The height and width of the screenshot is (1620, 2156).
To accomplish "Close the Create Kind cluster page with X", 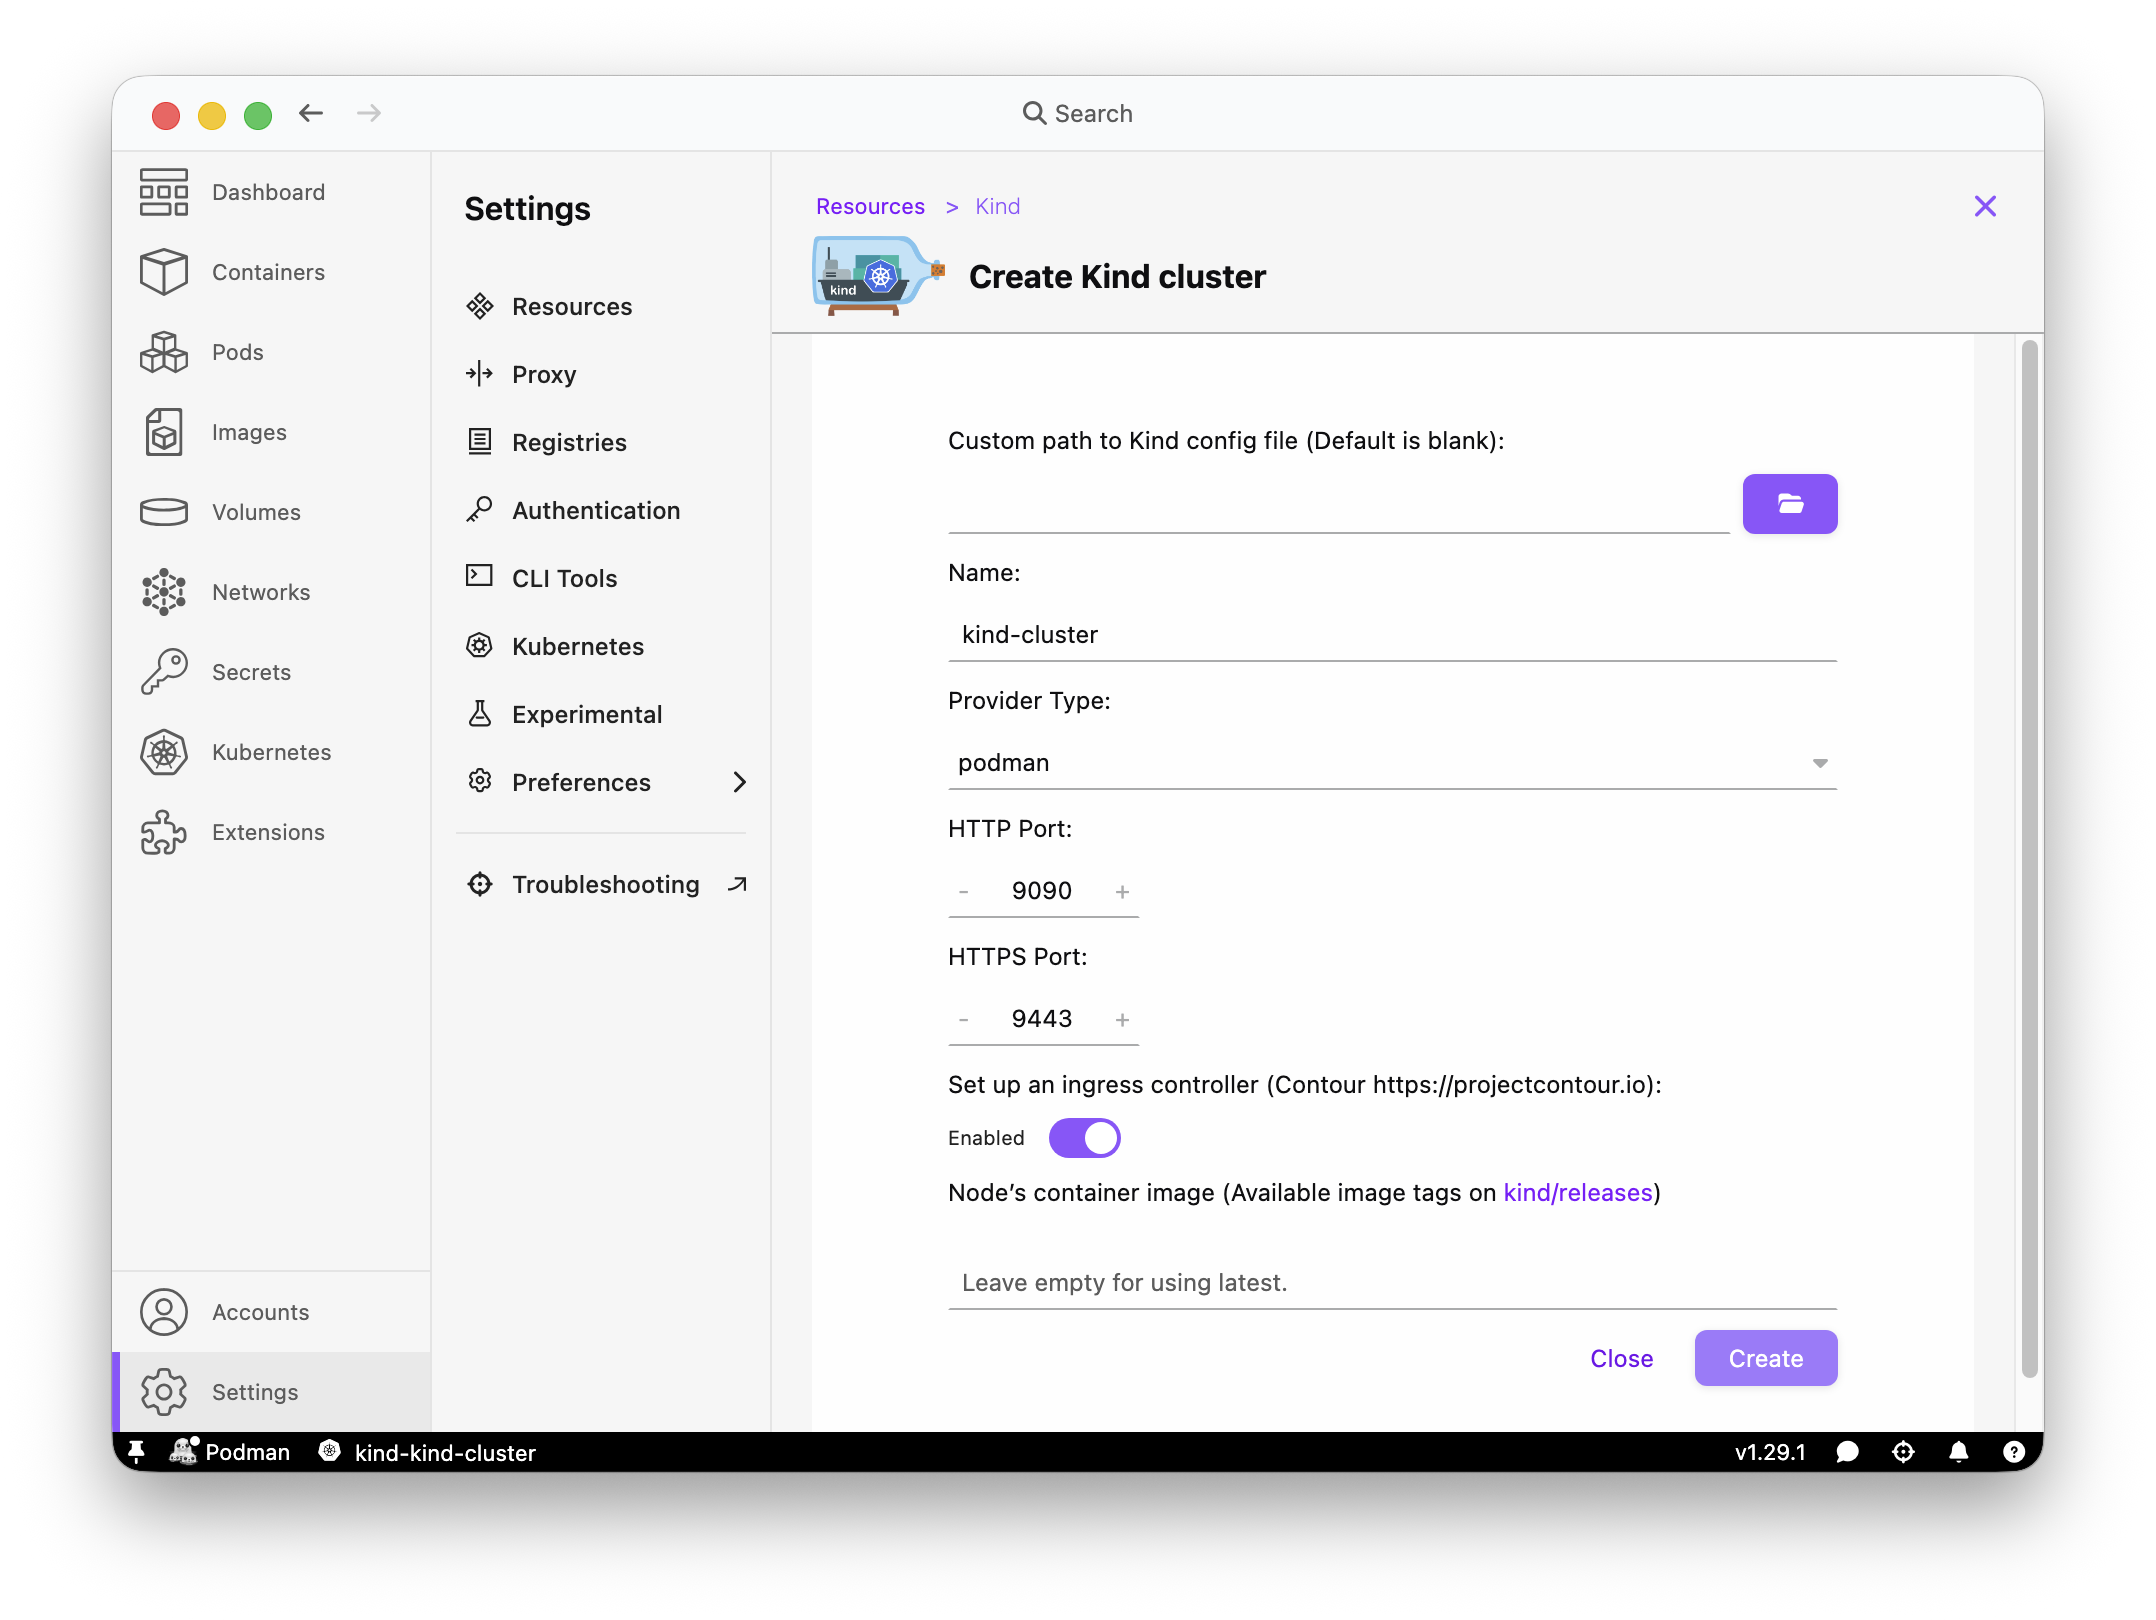I will [x=1985, y=206].
